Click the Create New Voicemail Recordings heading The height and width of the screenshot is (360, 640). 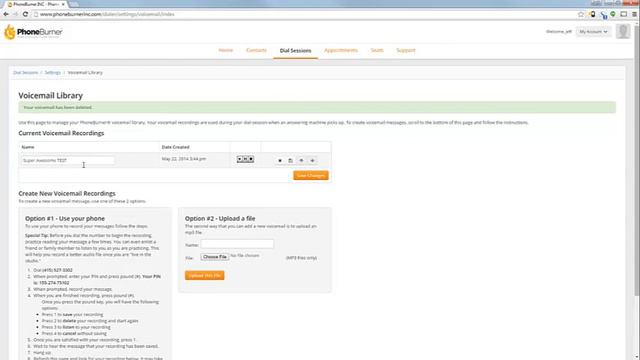(x=67, y=193)
